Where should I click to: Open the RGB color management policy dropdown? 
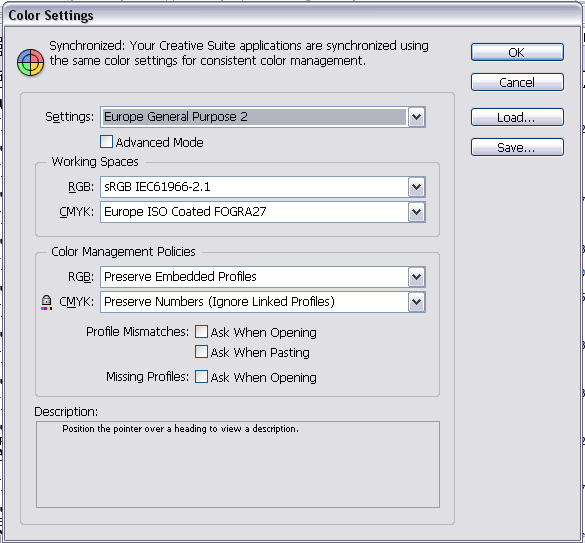point(416,277)
